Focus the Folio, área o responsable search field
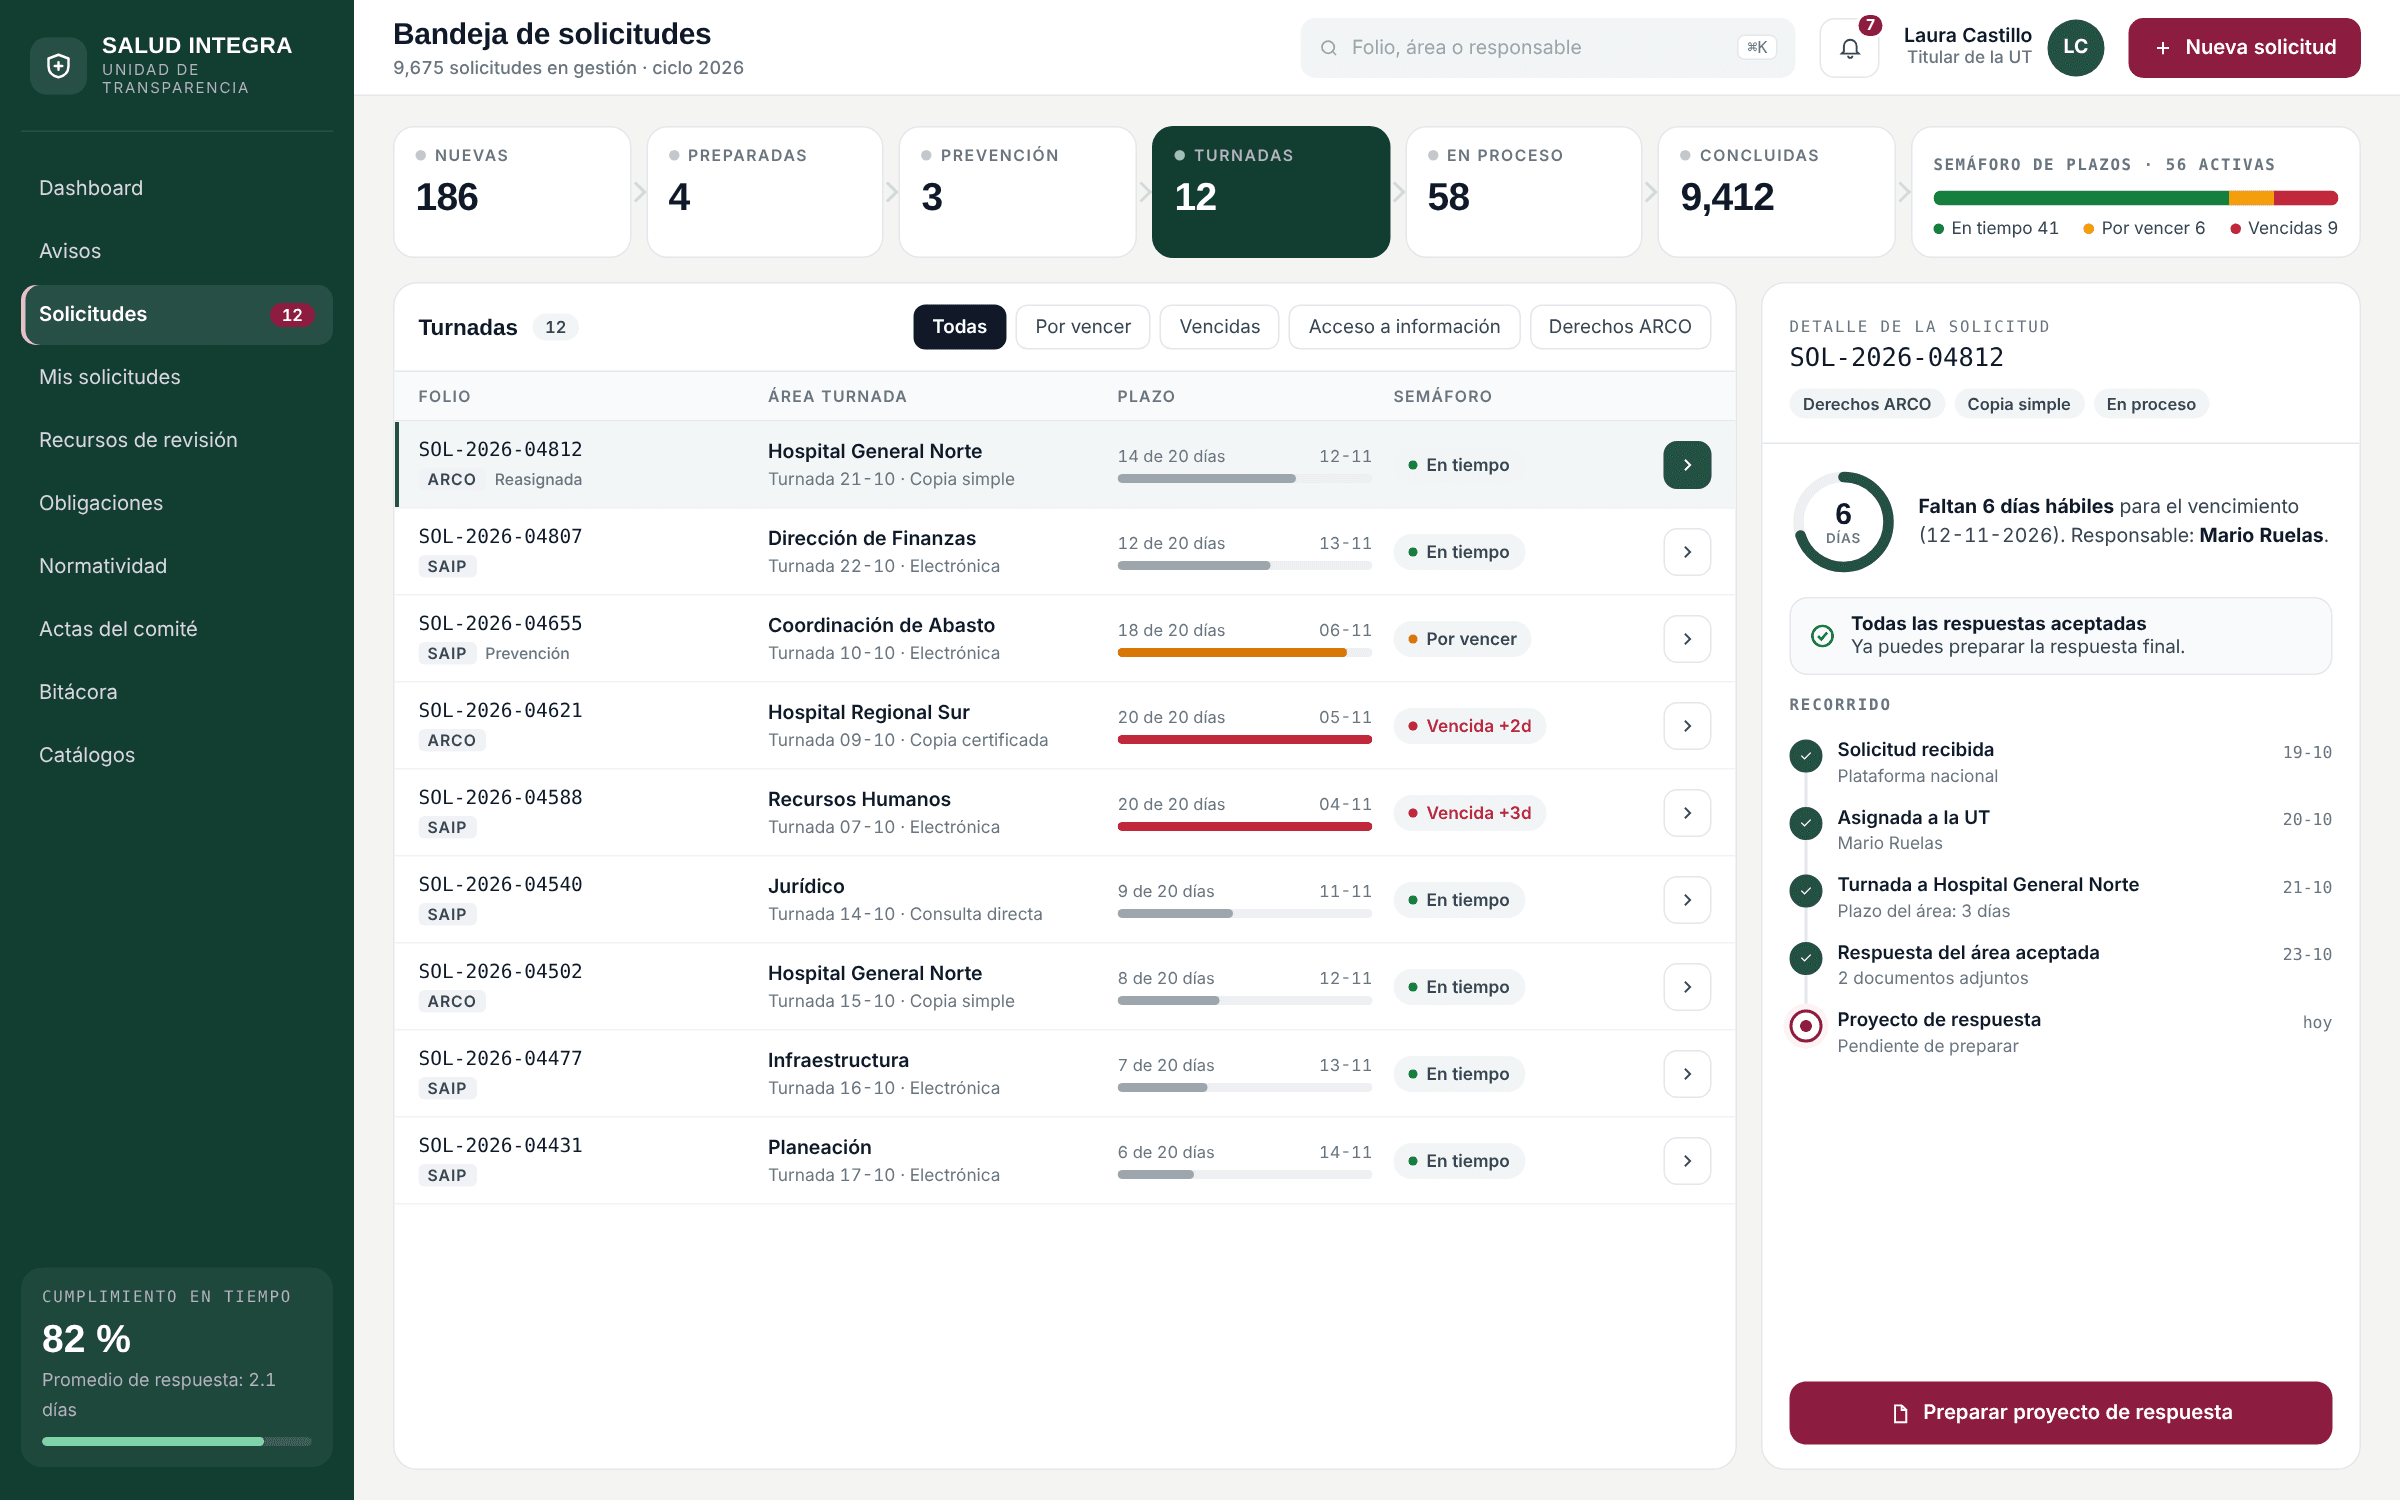 [x=1547, y=48]
